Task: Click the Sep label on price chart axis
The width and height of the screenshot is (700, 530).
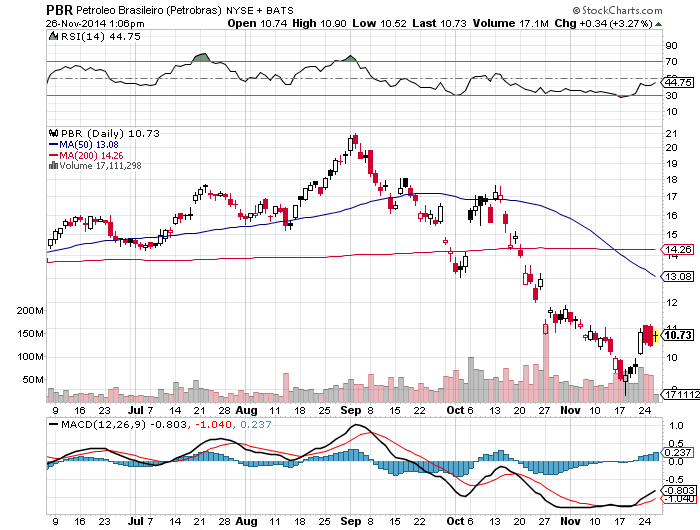Action: coord(351,410)
